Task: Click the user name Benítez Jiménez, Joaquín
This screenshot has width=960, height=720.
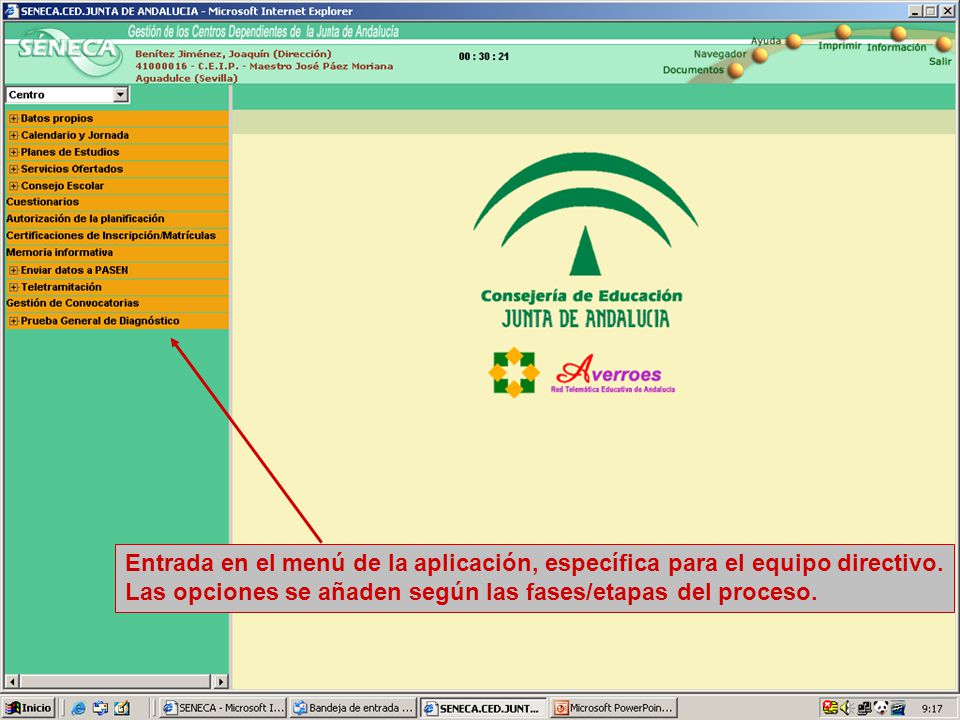Action: click(233, 54)
